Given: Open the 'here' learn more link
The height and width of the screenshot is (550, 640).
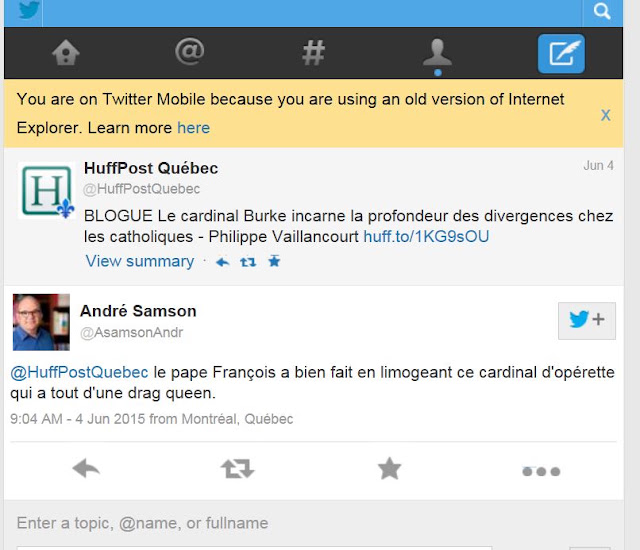Looking at the screenshot, I should coord(193,128).
